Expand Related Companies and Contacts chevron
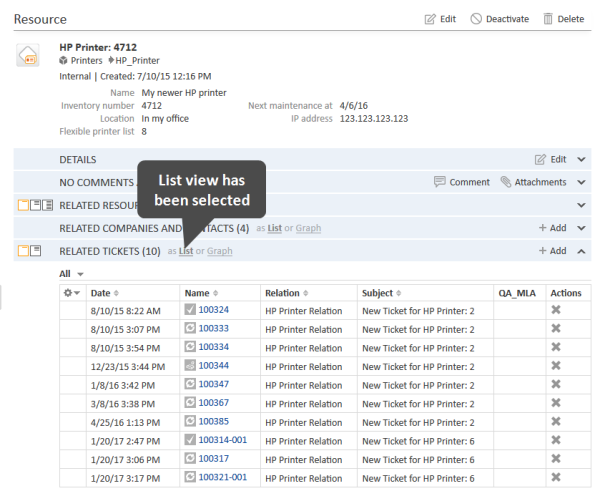600x496 pixels. pos(581,228)
